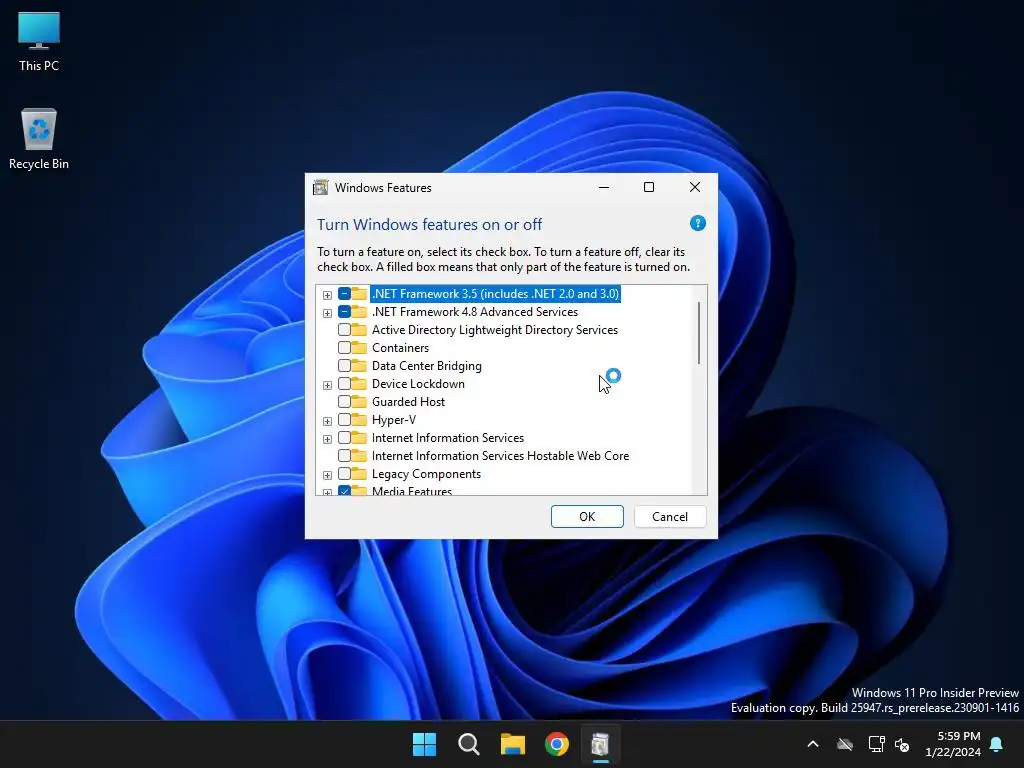Expand the Hyper-V node

[327, 421]
